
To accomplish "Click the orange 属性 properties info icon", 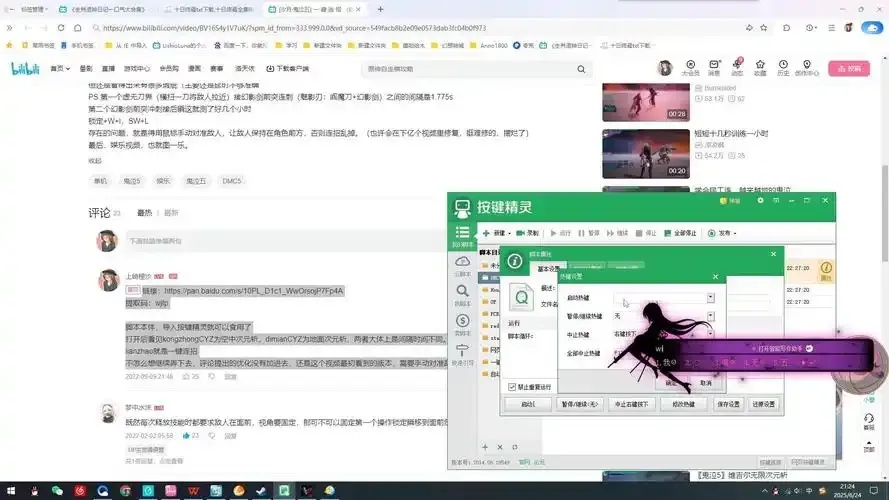I will pyautogui.click(x=826, y=270).
